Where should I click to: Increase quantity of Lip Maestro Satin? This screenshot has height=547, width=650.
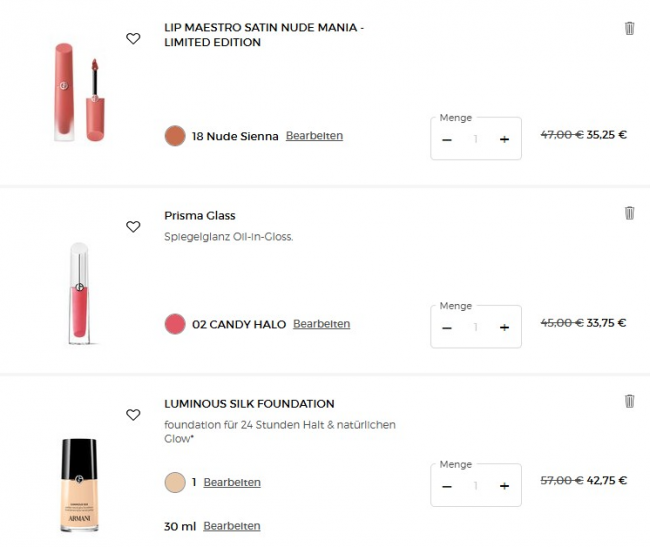[x=504, y=140]
